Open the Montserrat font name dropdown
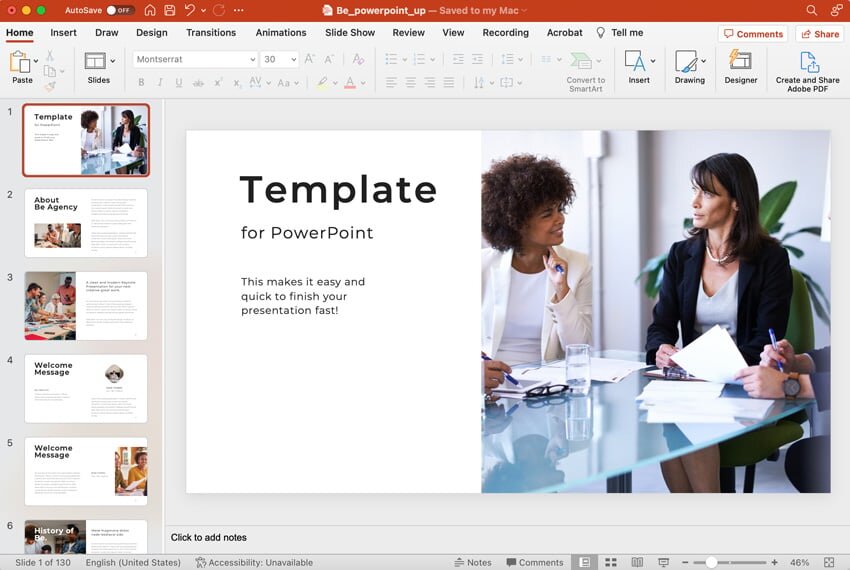Screen dimensions: 850x570 (251, 60)
